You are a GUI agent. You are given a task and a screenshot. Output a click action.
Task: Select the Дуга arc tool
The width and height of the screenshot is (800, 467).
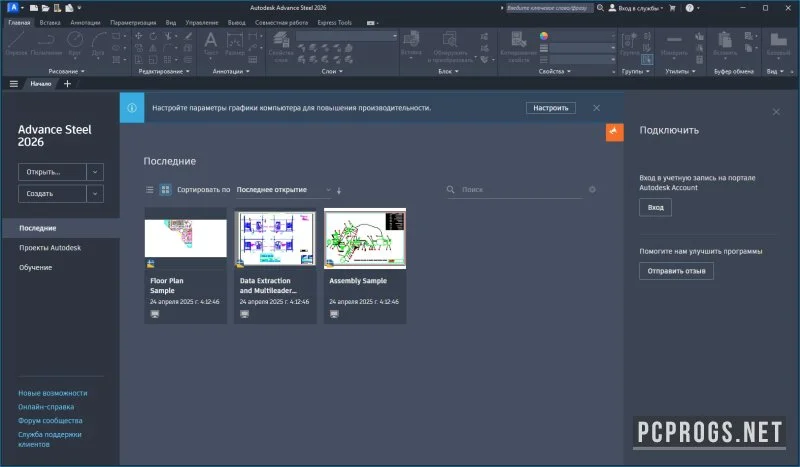tap(98, 43)
